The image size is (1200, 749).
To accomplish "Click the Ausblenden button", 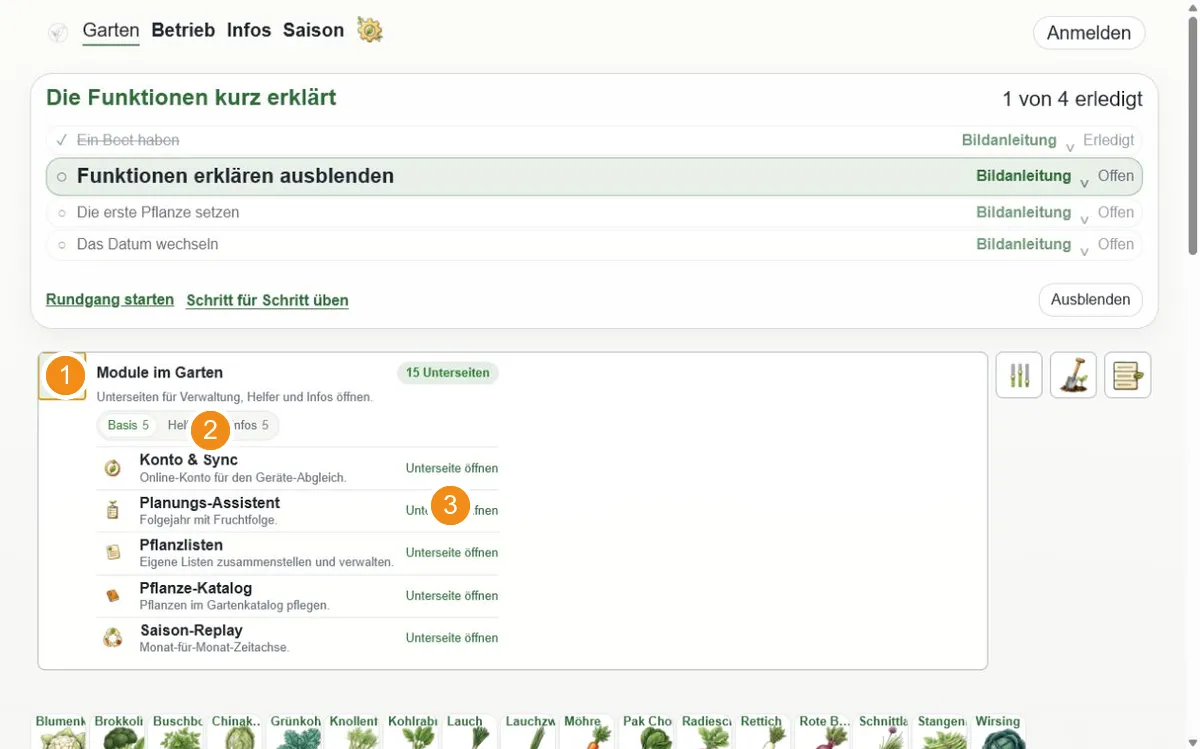I will (x=1090, y=299).
